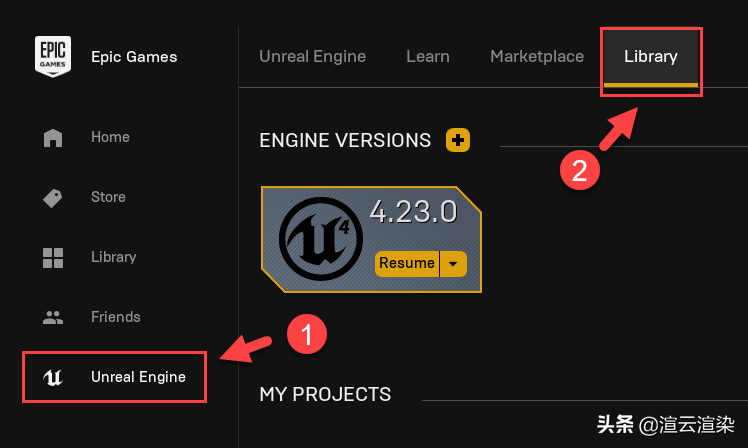Click the Epic Games logo icon
This screenshot has width=748, height=448.
click(x=52, y=57)
